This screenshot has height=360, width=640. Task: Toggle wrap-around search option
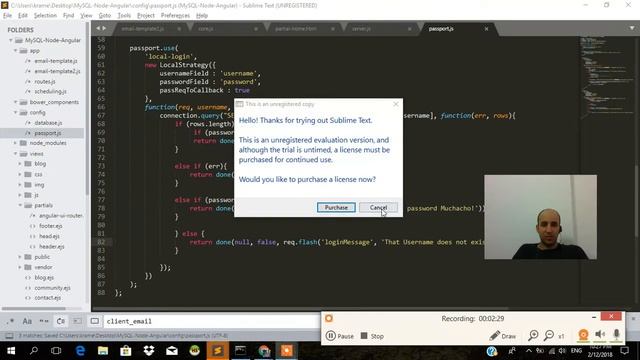tap(60, 321)
